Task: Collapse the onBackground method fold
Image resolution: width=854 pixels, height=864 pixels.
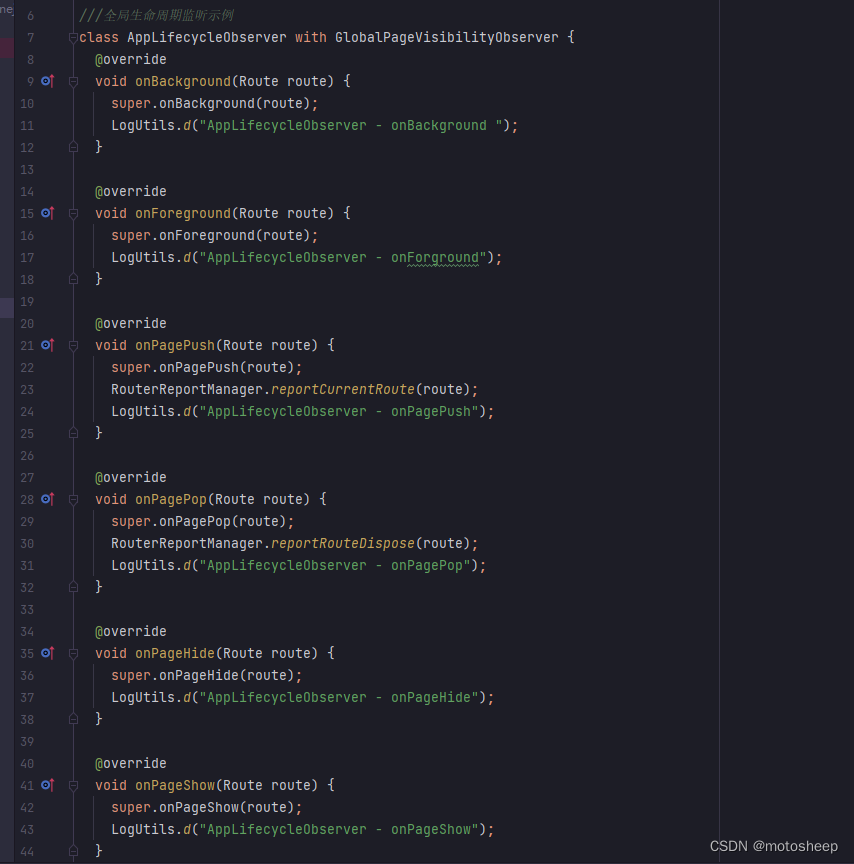Action: pyautogui.click(x=73, y=82)
